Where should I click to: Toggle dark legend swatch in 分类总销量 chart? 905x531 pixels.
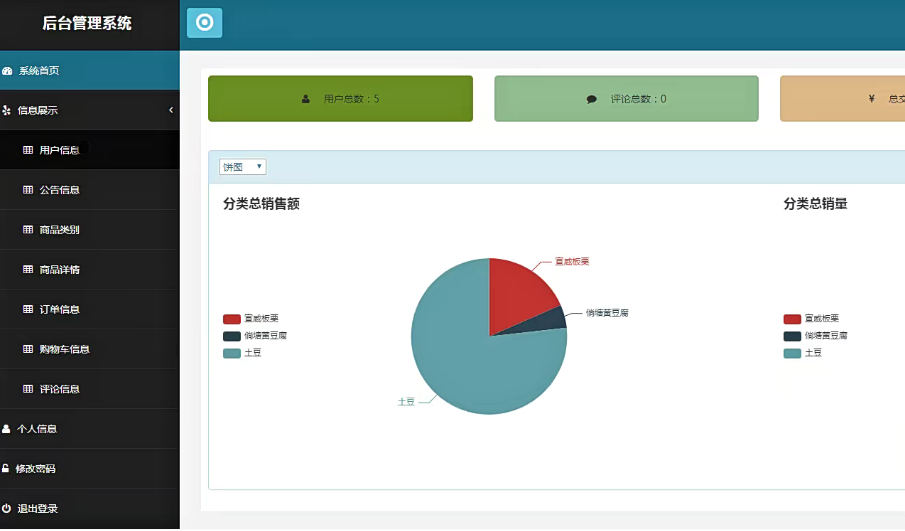click(792, 336)
